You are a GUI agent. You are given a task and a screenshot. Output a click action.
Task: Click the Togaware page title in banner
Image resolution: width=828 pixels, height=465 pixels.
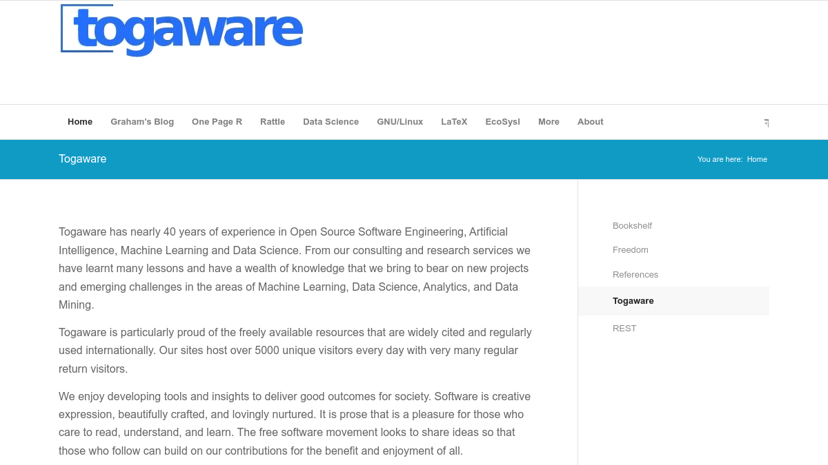point(82,159)
